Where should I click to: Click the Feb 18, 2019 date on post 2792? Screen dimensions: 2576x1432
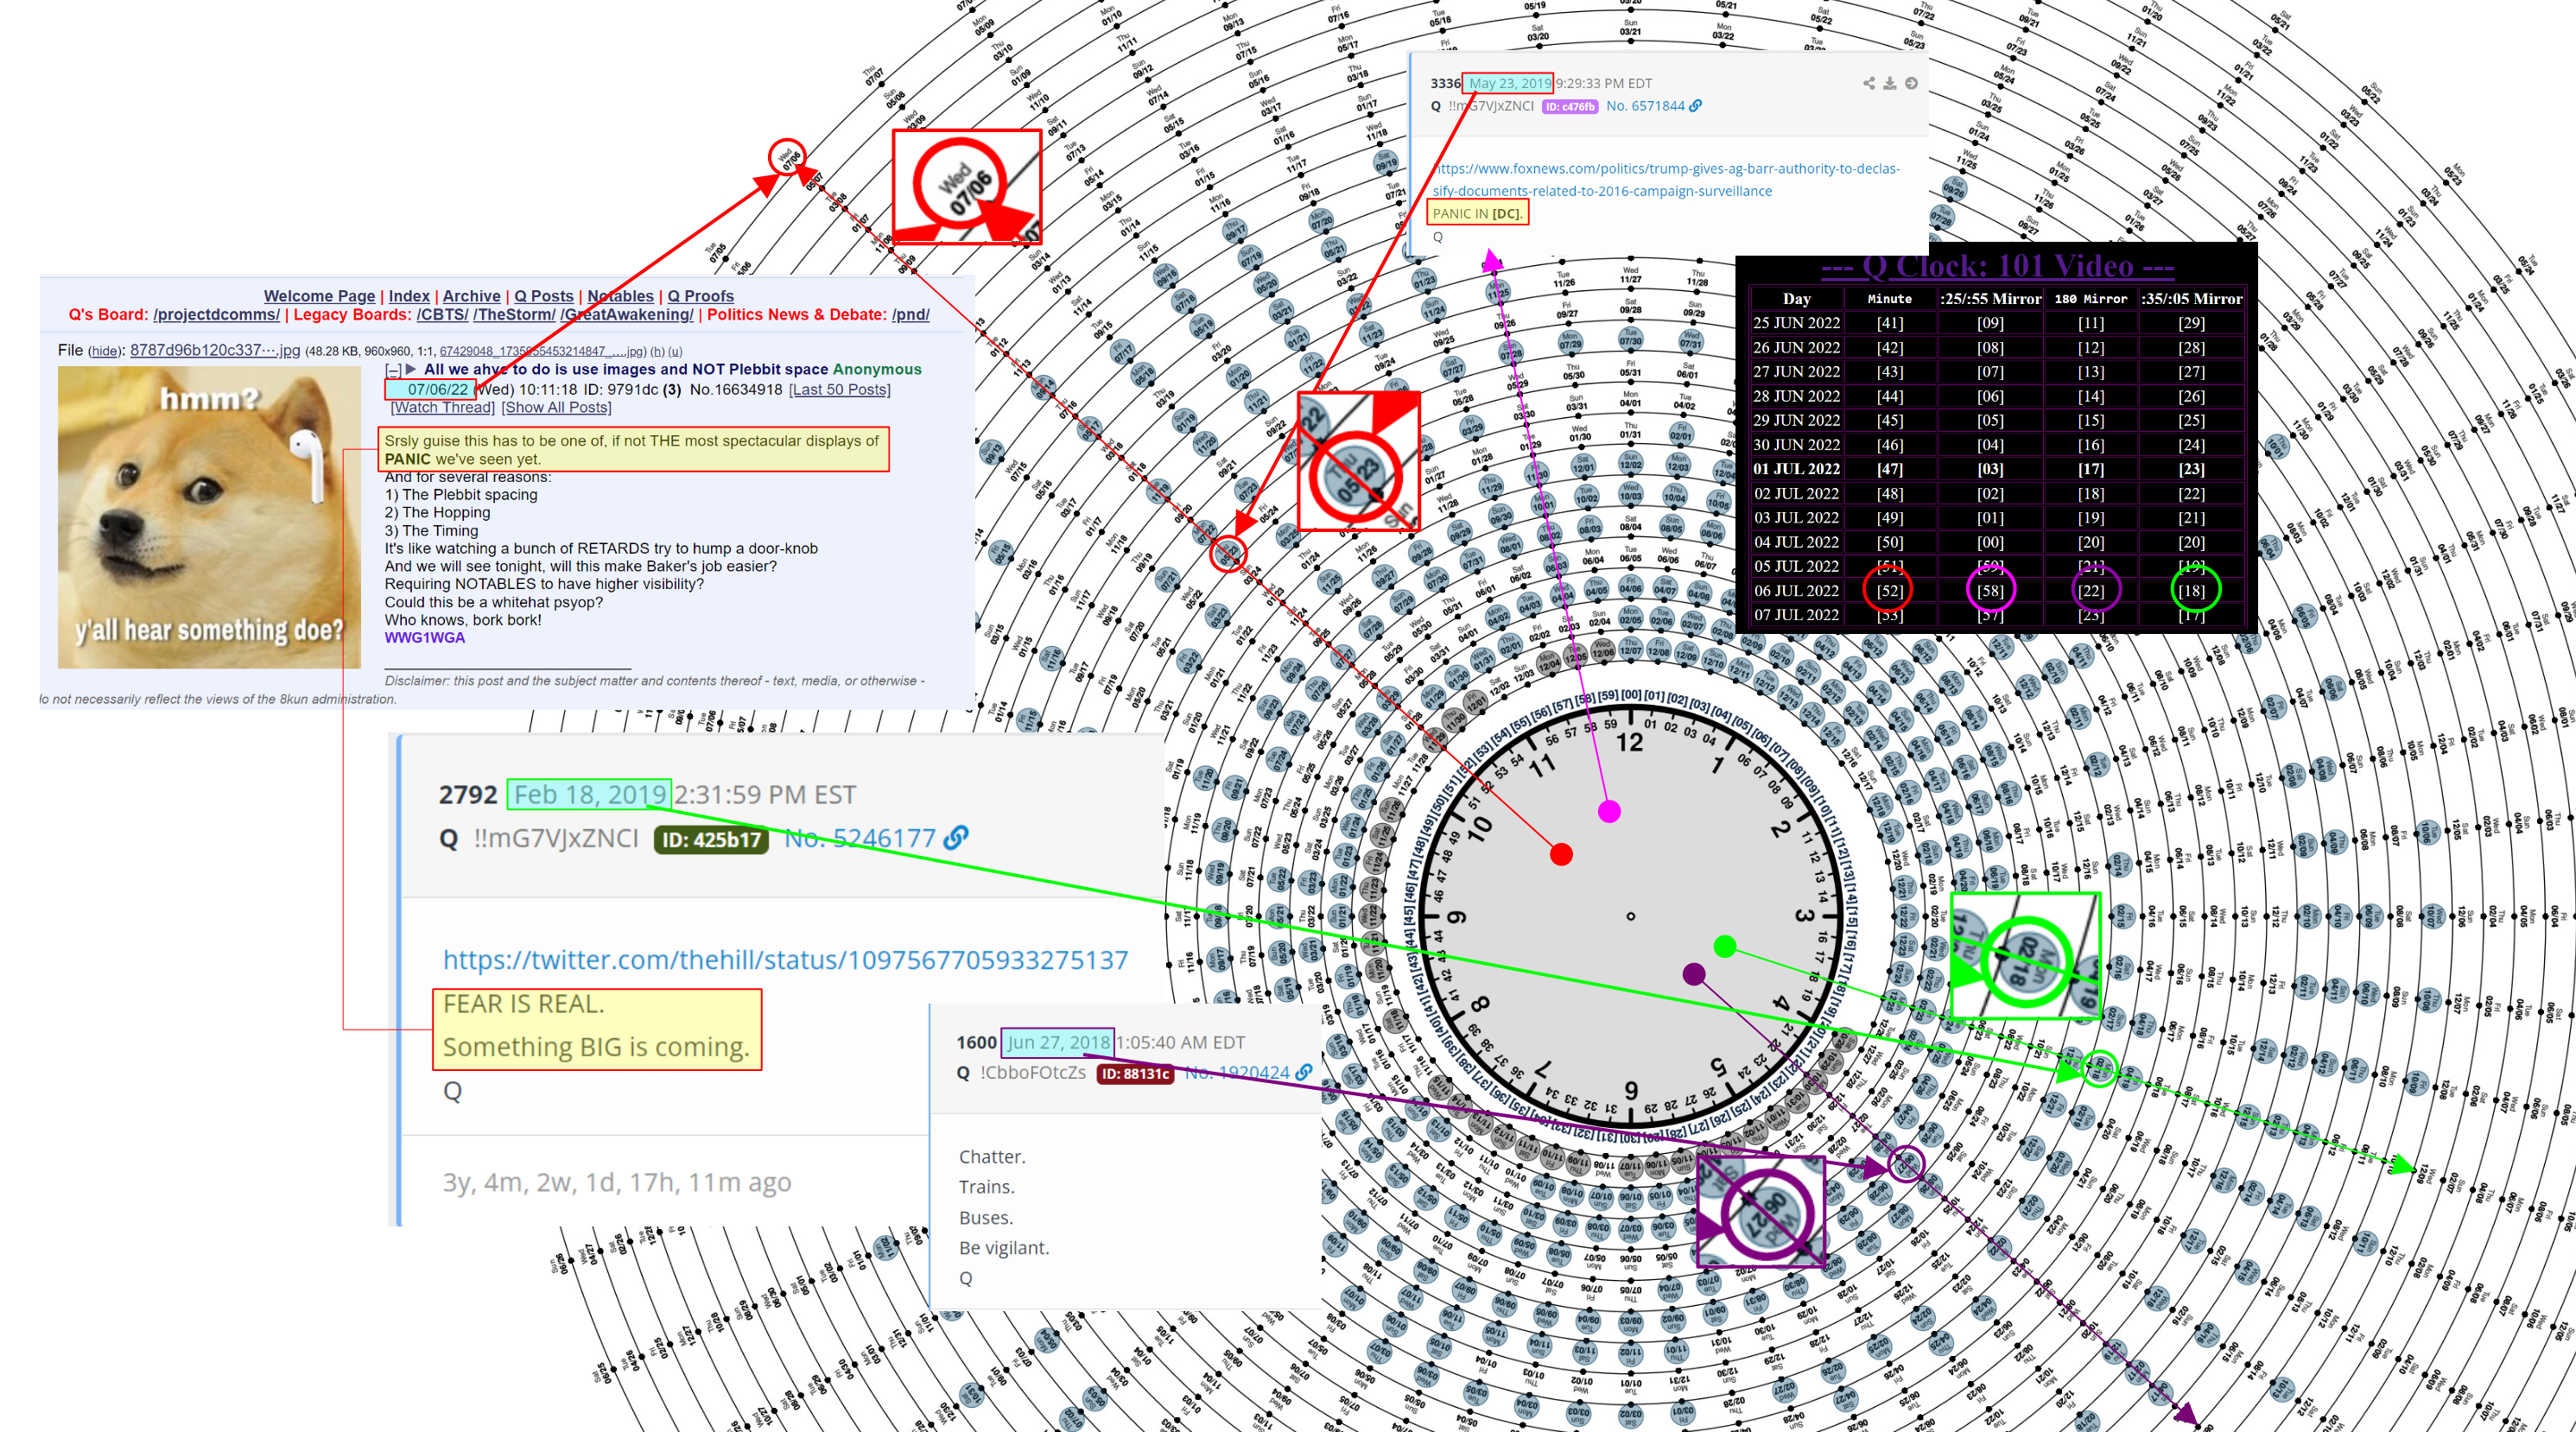589,795
